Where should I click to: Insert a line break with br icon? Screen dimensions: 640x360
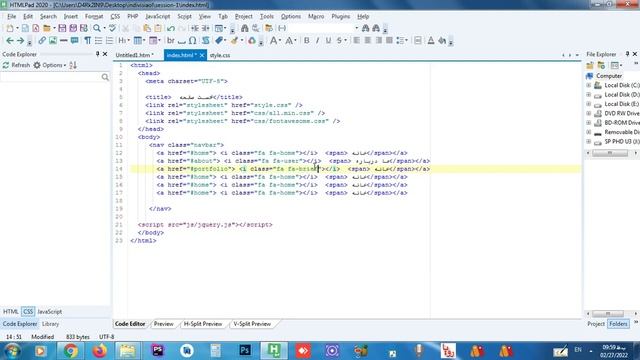coord(171,40)
